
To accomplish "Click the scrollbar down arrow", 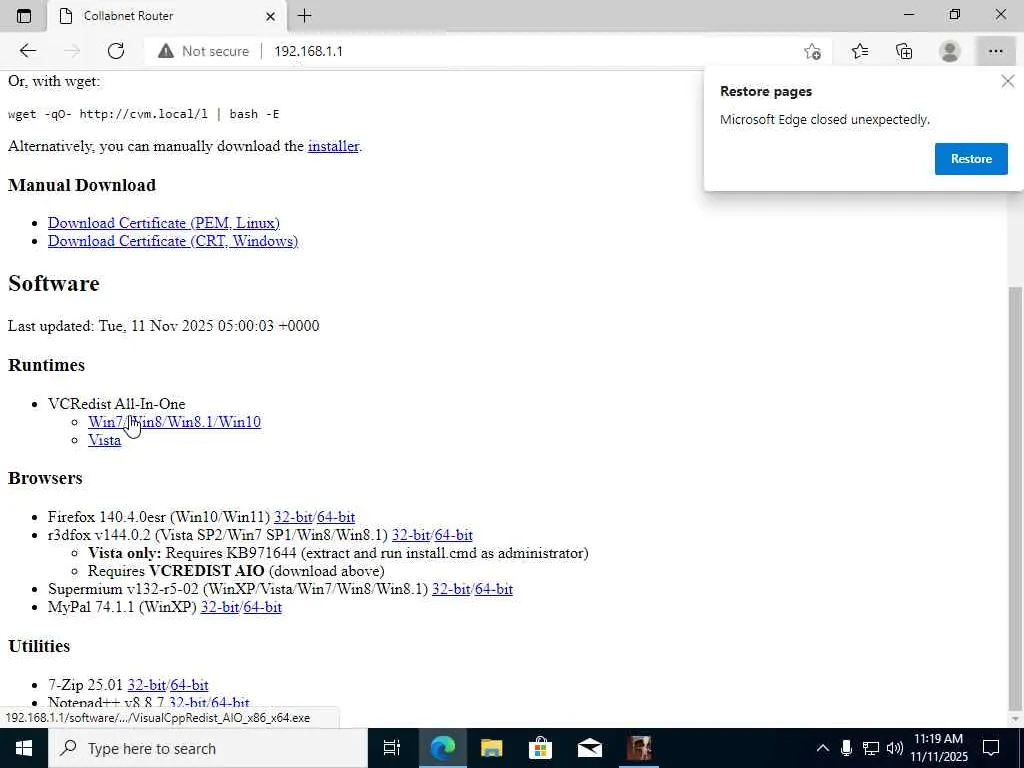I will pyautogui.click(x=1016, y=718).
